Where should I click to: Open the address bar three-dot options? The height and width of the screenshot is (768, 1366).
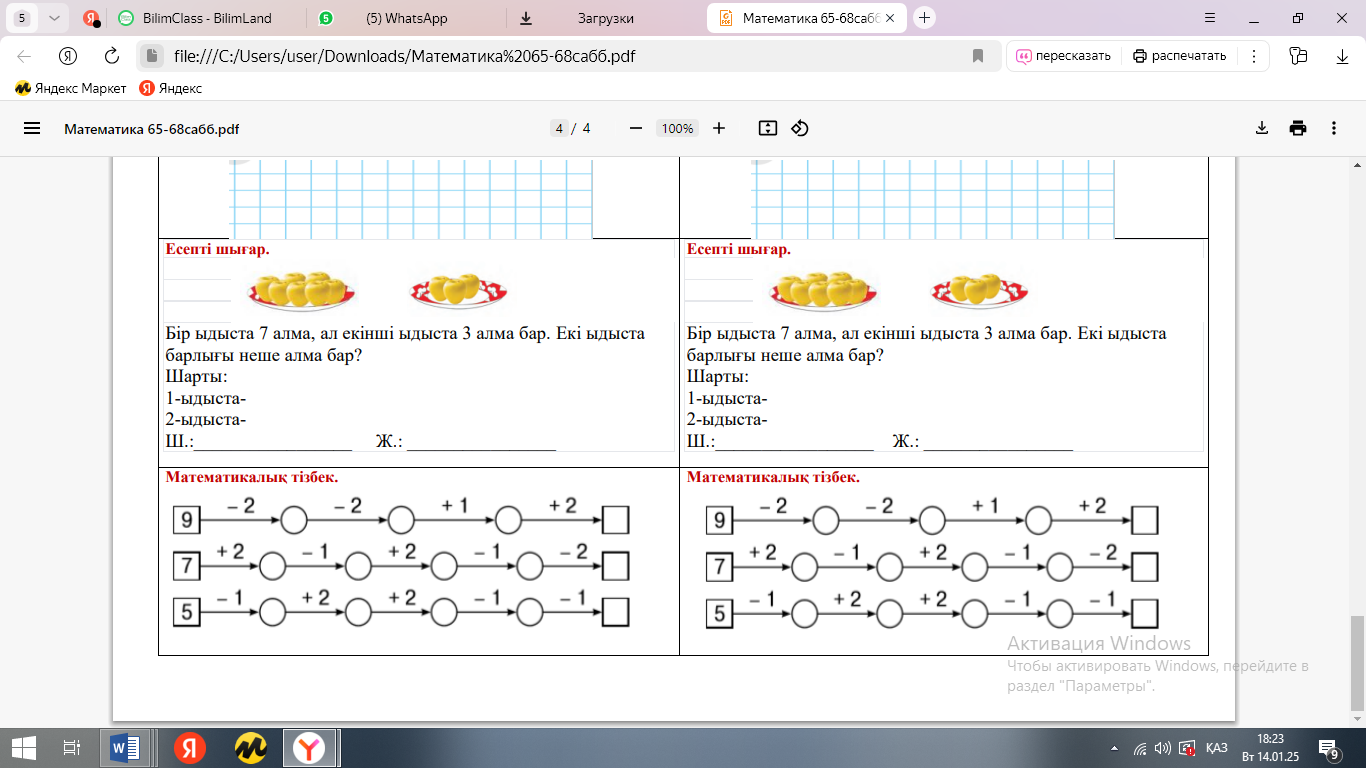[1253, 56]
